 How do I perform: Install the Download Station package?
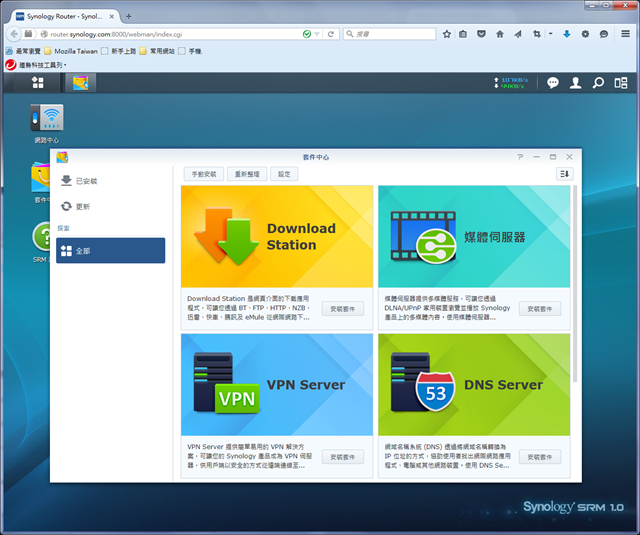click(x=342, y=309)
